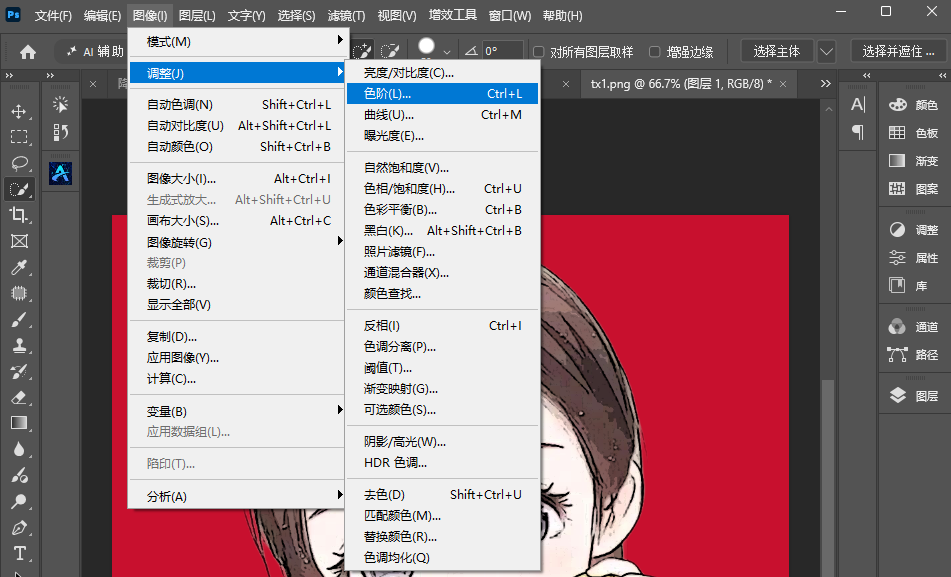Image resolution: width=951 pixels, height=577 pixels.
Task: Enable 增强边缘 checkbox
Action: tap(654, 52)
